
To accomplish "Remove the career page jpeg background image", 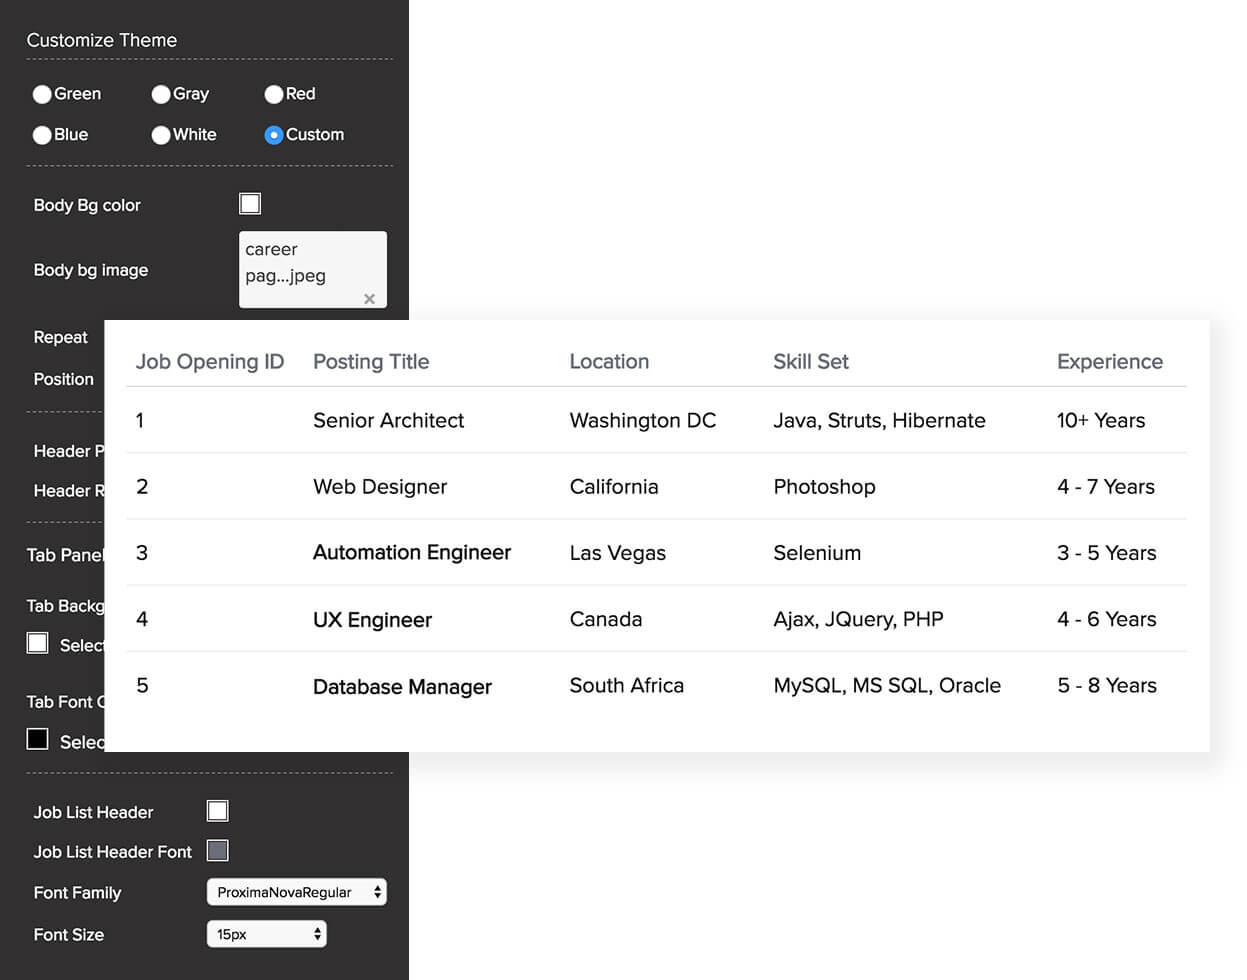I will pos(369,298).
